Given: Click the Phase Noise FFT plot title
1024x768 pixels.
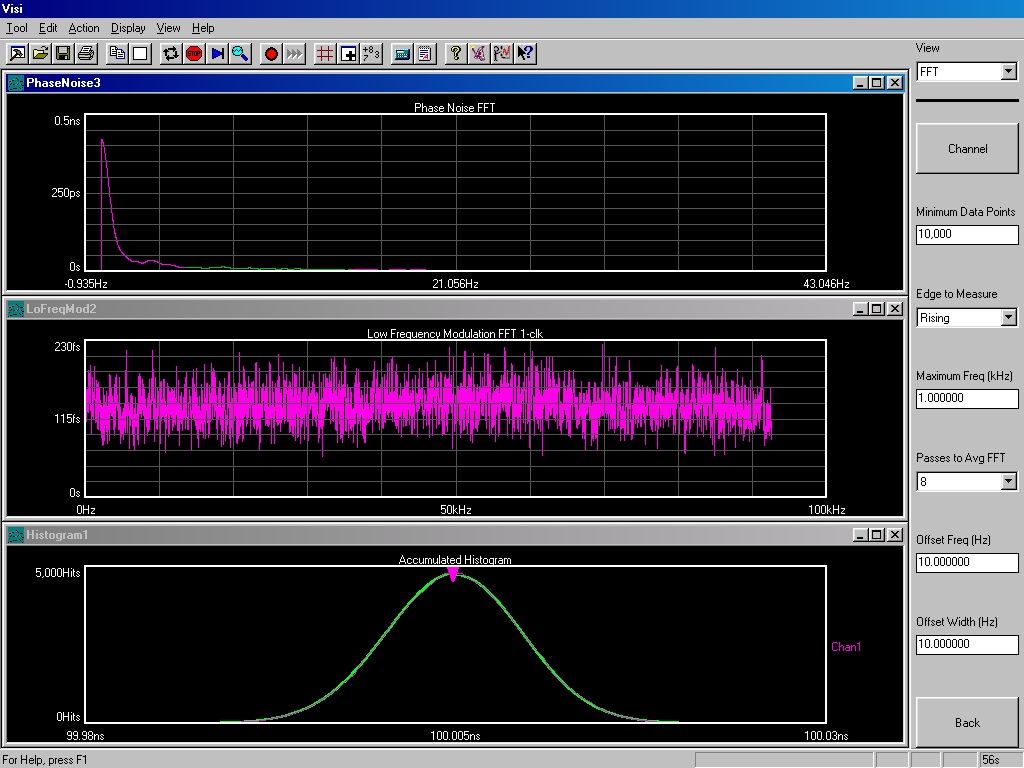Looking at the screenshot, I should 455,107.
